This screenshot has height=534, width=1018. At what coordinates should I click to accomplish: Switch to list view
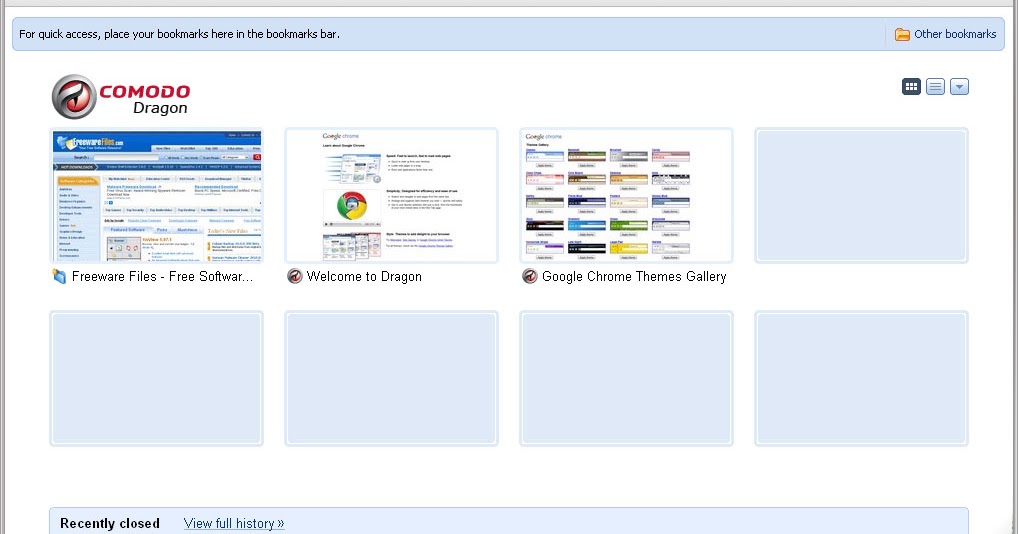pos(935,86)
